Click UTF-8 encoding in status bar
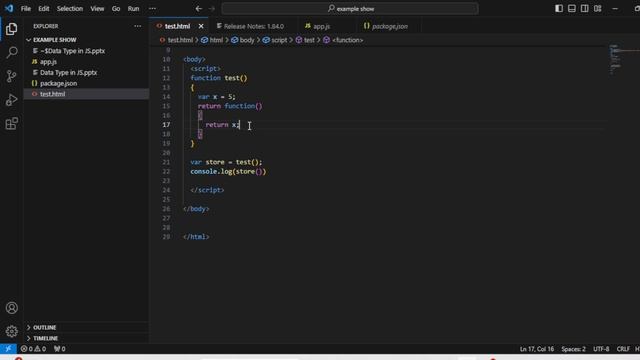 (x=601, y=349)
